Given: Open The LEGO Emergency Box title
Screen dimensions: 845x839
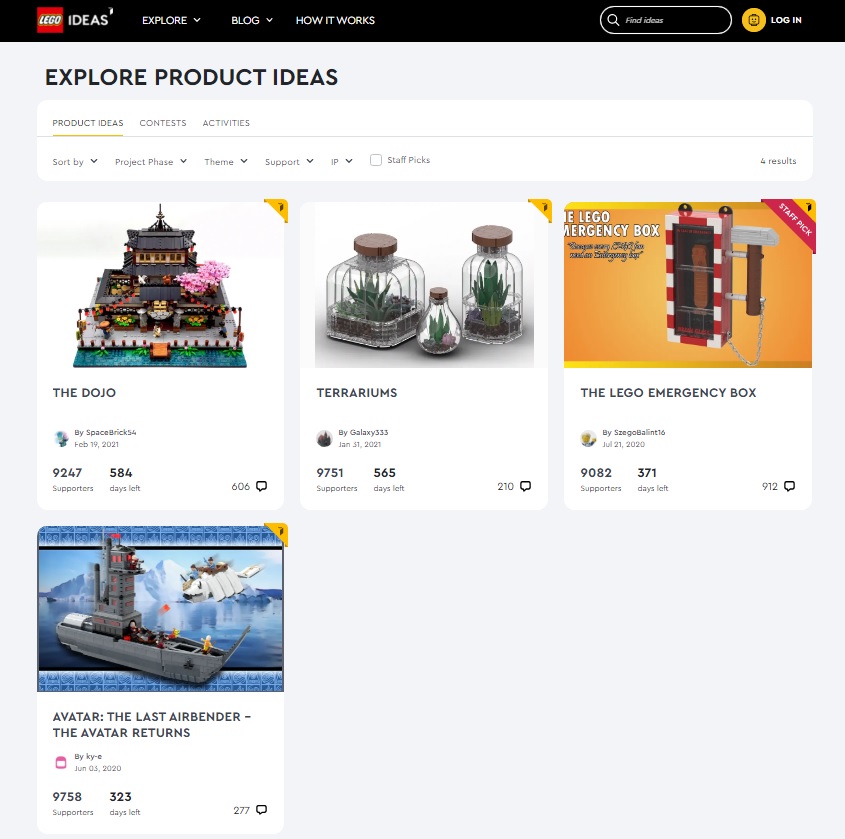Looking at the screenshot, I should (x=668, y=393).
